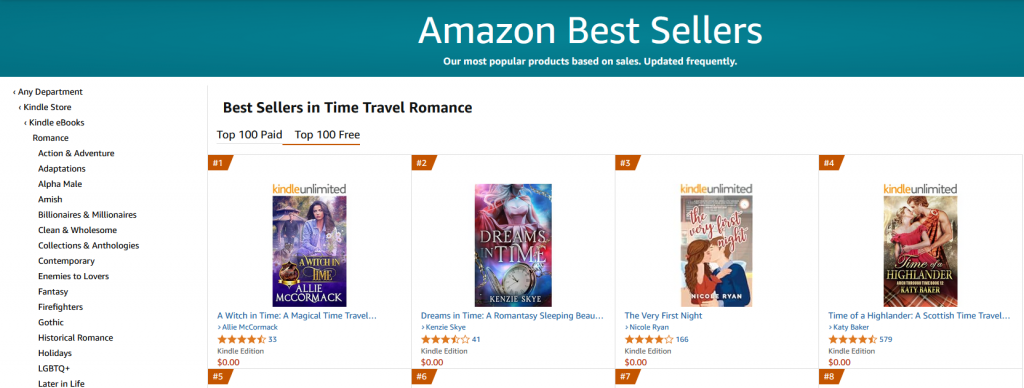
Task: Open the LGBTQ+ category
Action: coord(54,368)
